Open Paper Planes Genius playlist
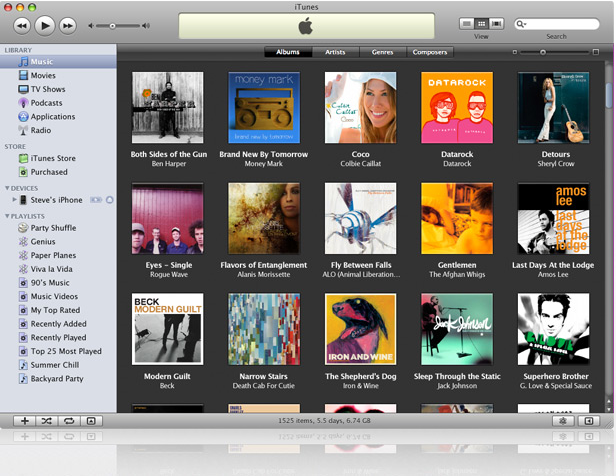Screen dimensions: 616x476 click(58, 255)
